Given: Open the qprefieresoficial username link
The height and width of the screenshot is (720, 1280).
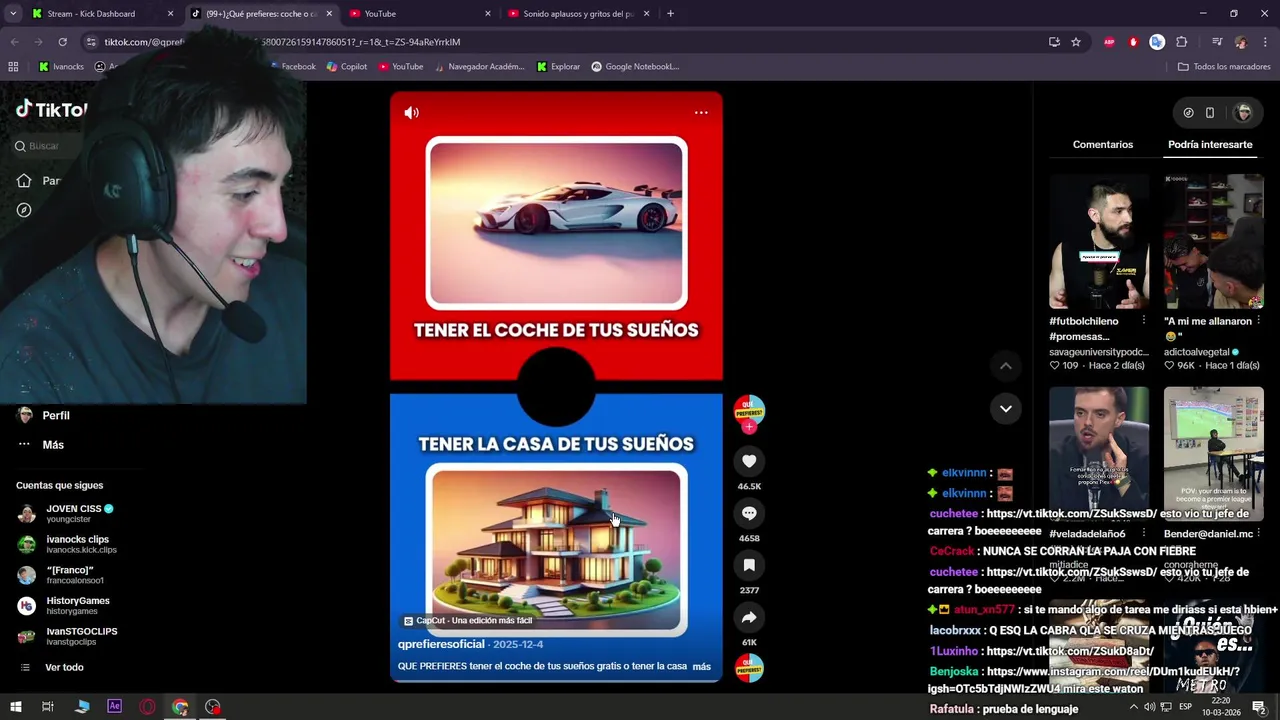Looking at the screenshot, I should (x=441, y=645).
